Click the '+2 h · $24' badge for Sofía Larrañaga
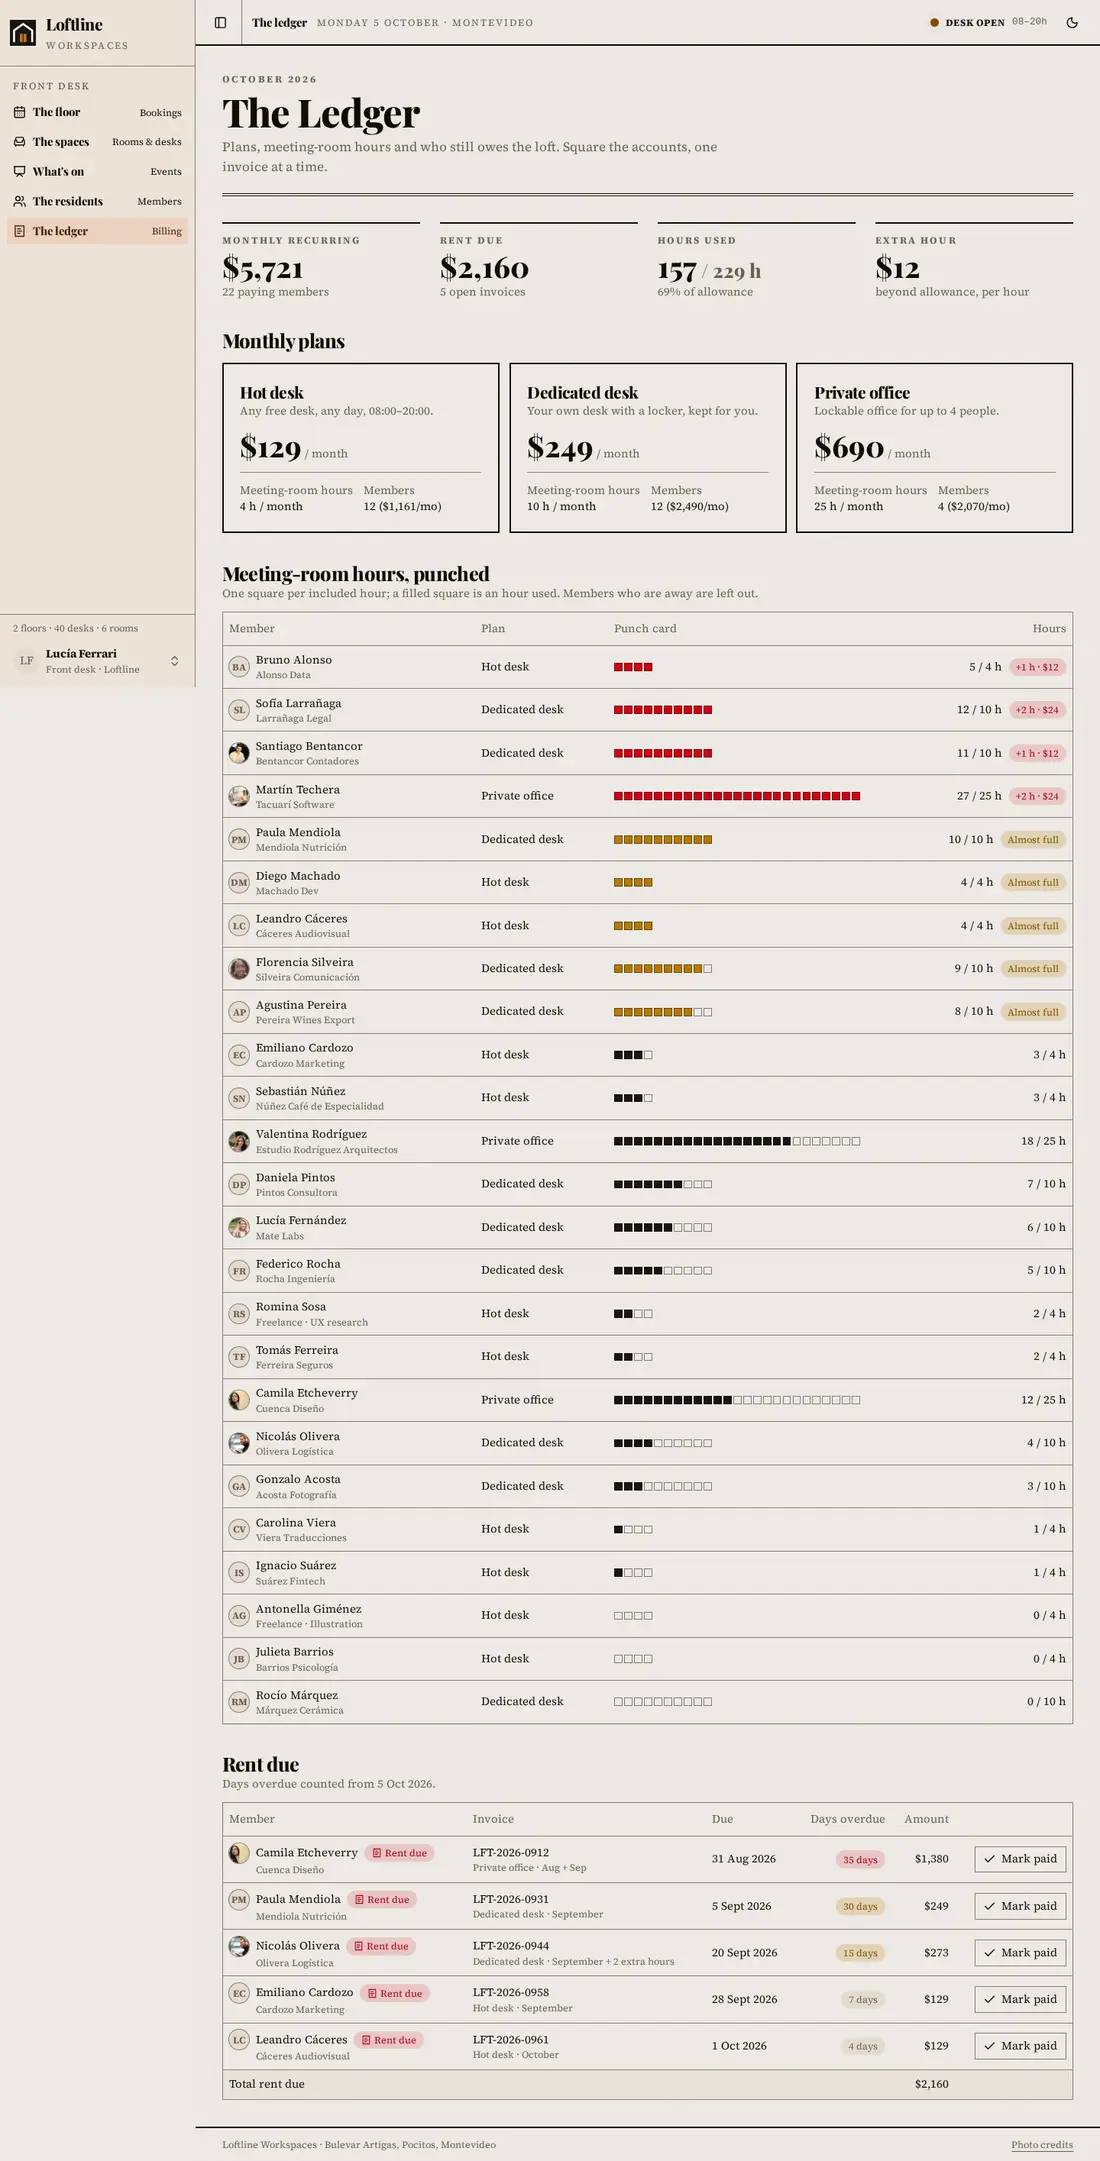 1037,710
